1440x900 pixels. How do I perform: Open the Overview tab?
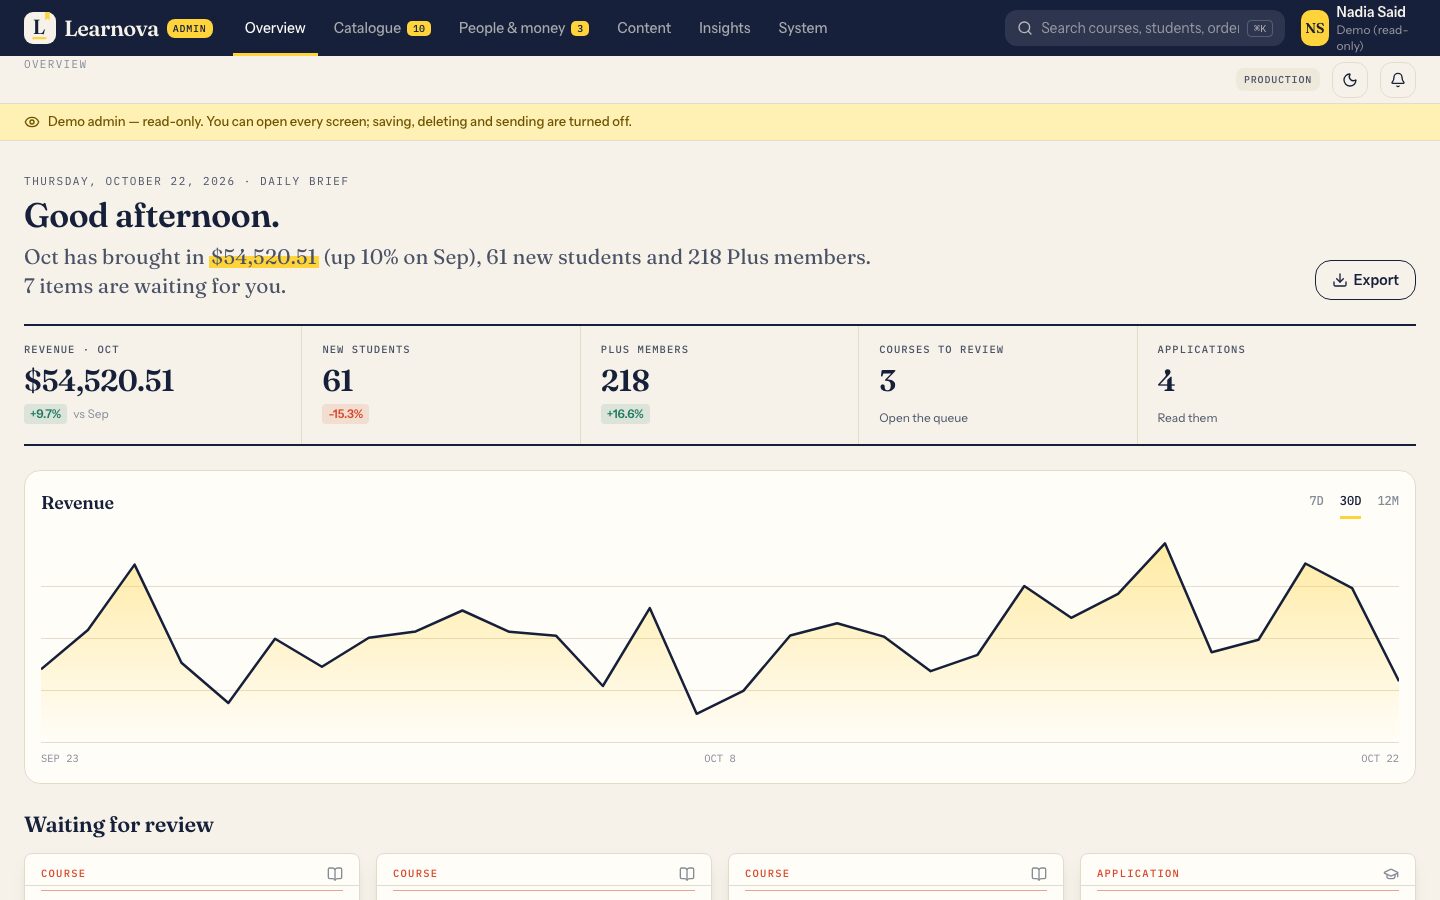click(x=275, y=28)
